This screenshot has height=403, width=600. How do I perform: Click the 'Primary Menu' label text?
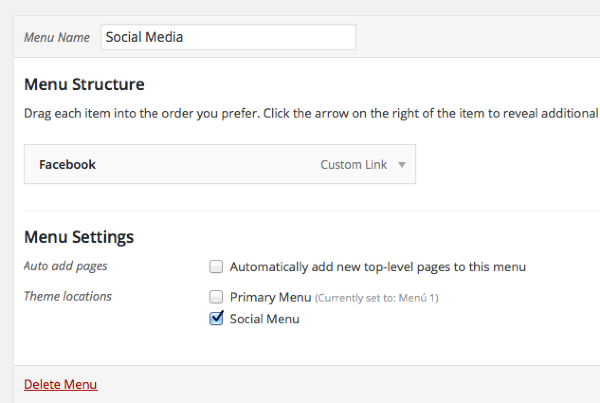point(270,297)
